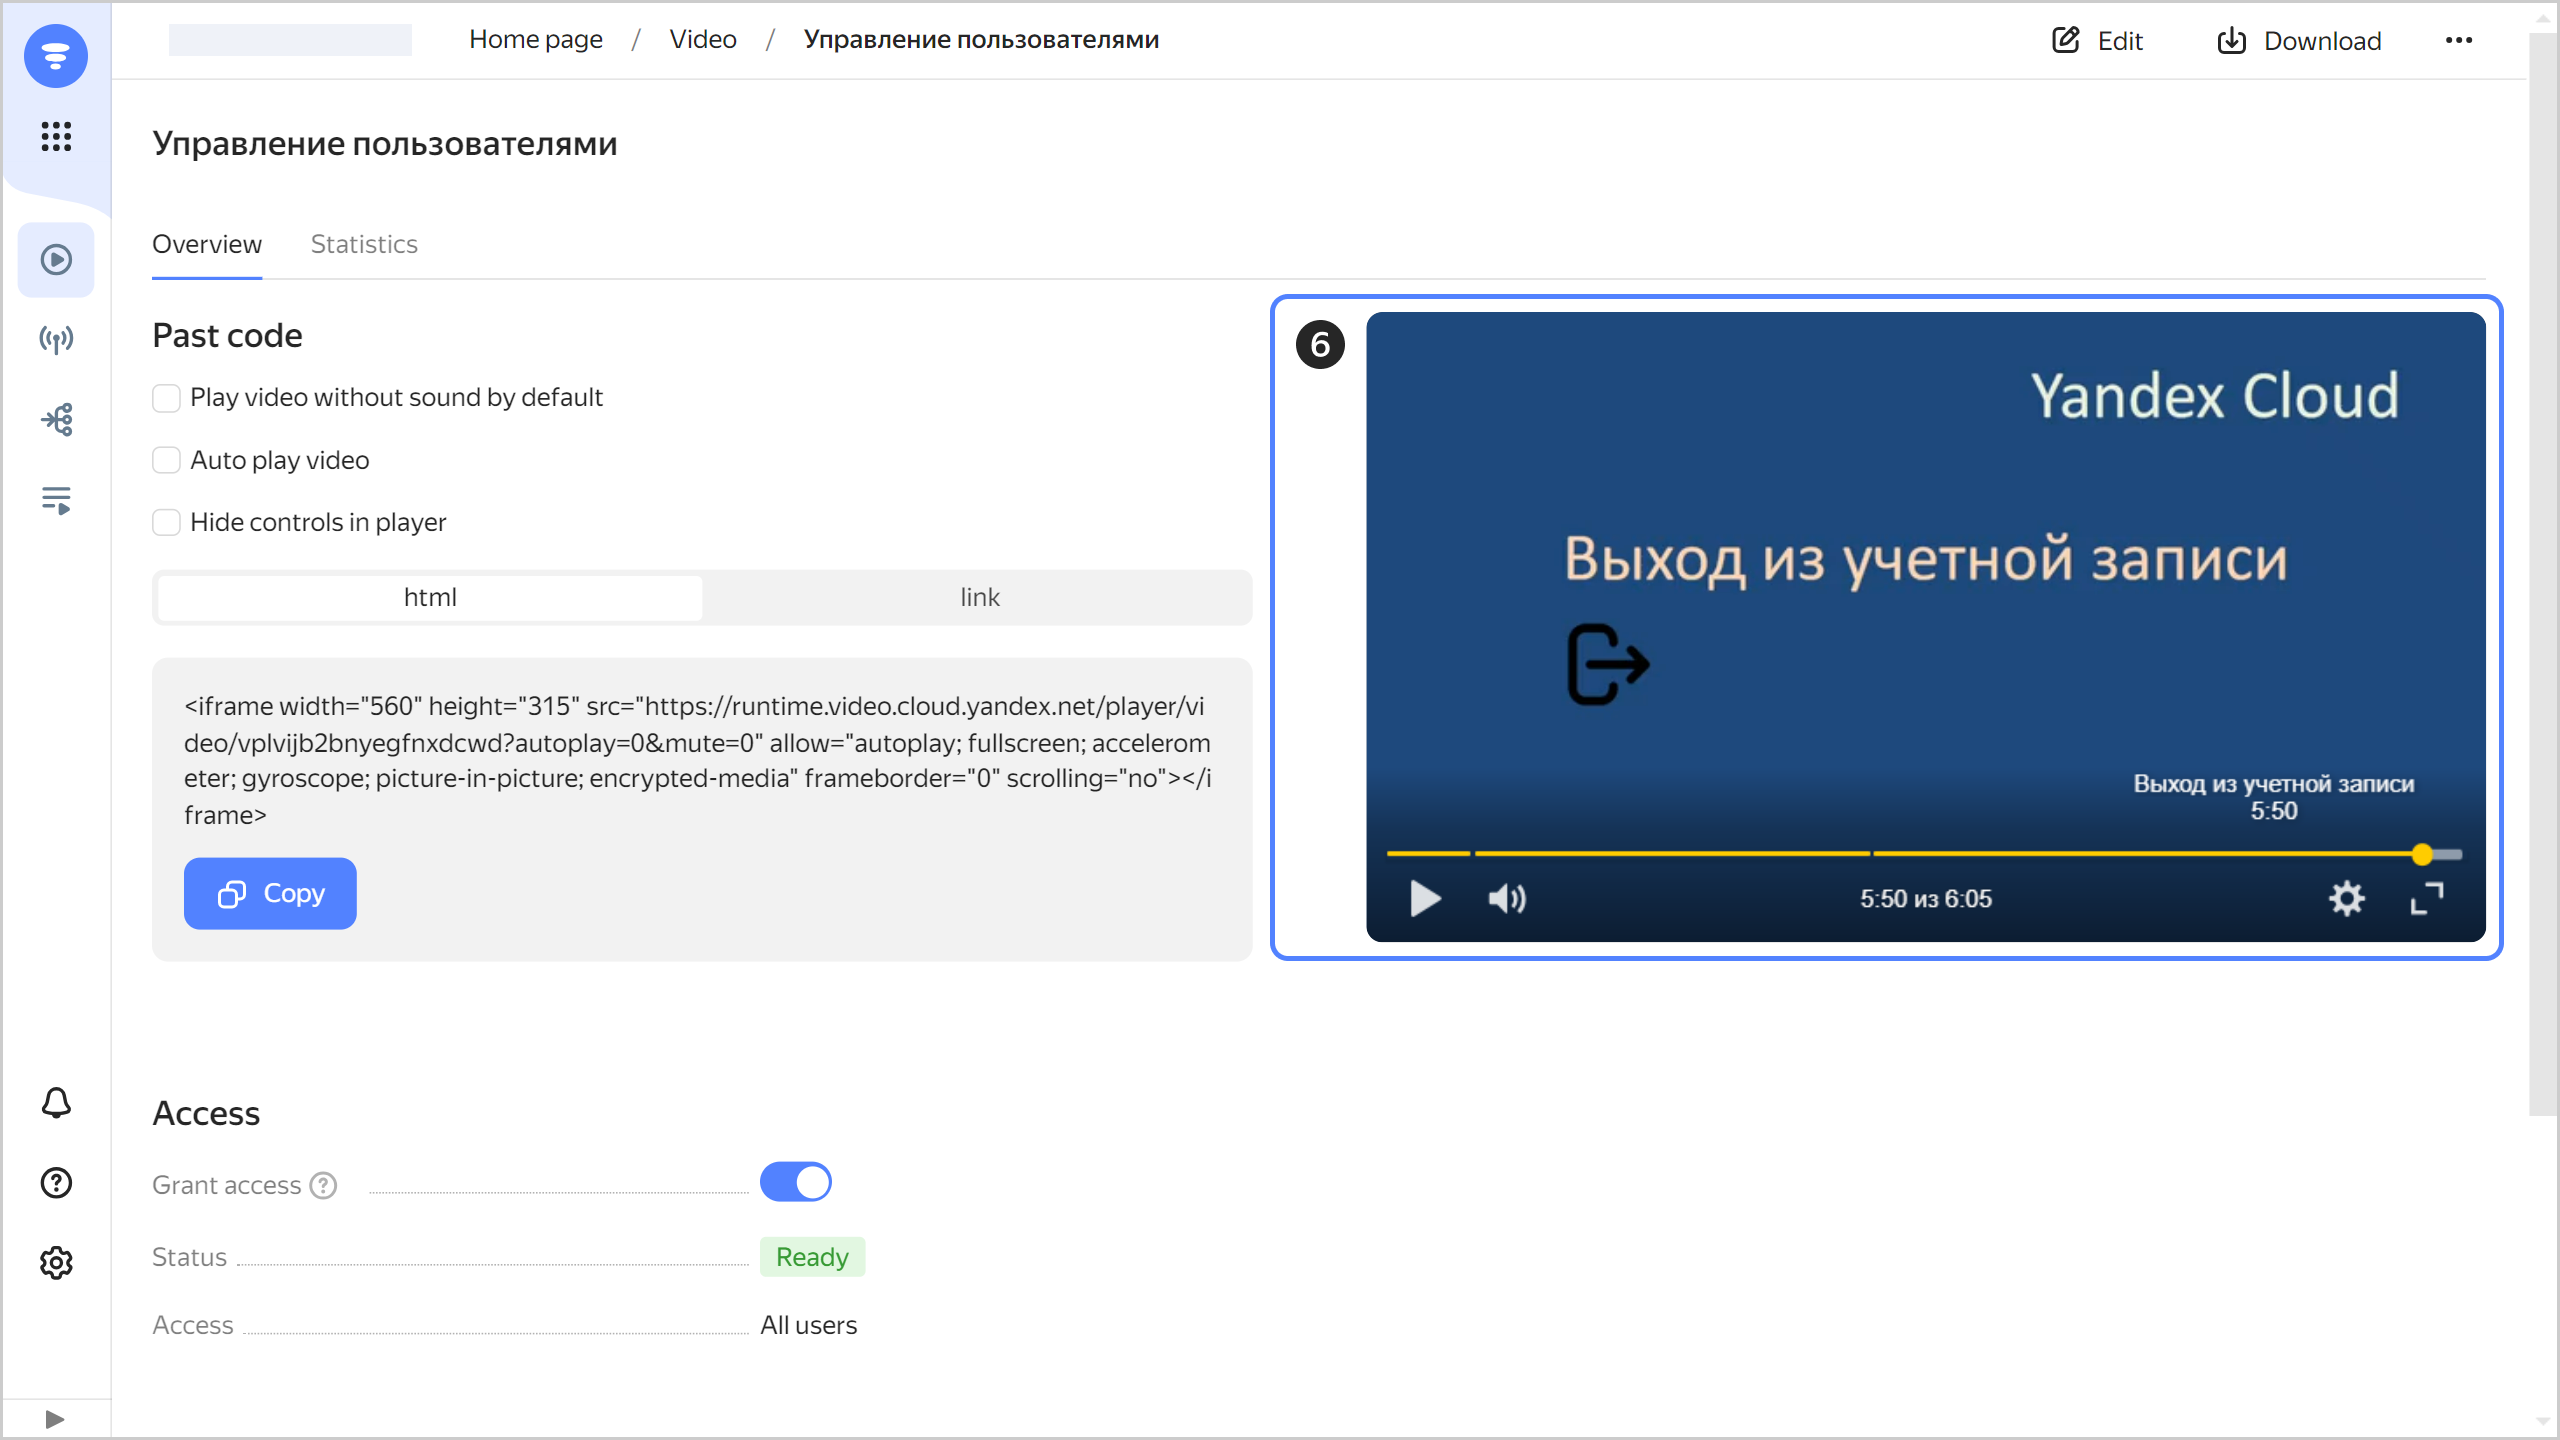Screen dimensions: 2560x1440
Task: Open the streams broadcast icon in sidebar
Action: click(56, 340)
